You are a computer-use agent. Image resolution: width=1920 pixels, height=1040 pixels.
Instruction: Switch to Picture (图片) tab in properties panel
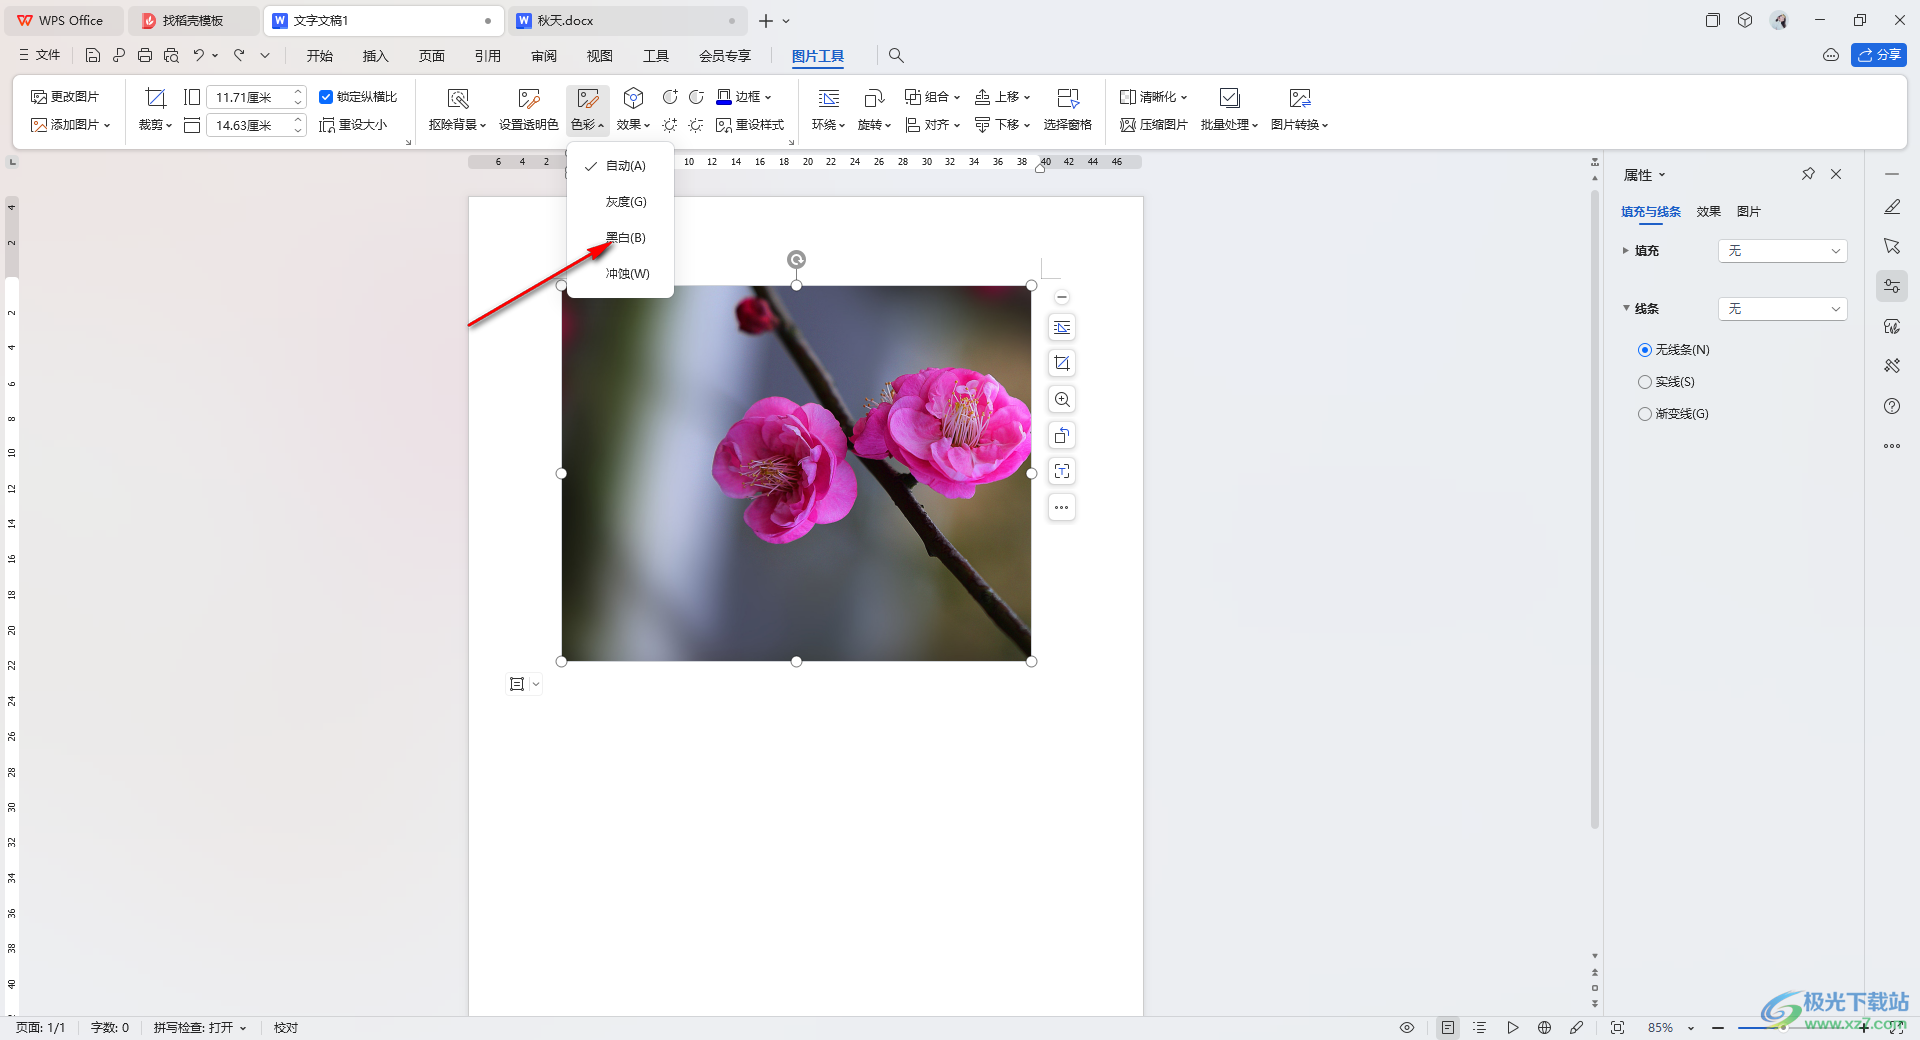pyautogui.click(x=1748, y=212)
